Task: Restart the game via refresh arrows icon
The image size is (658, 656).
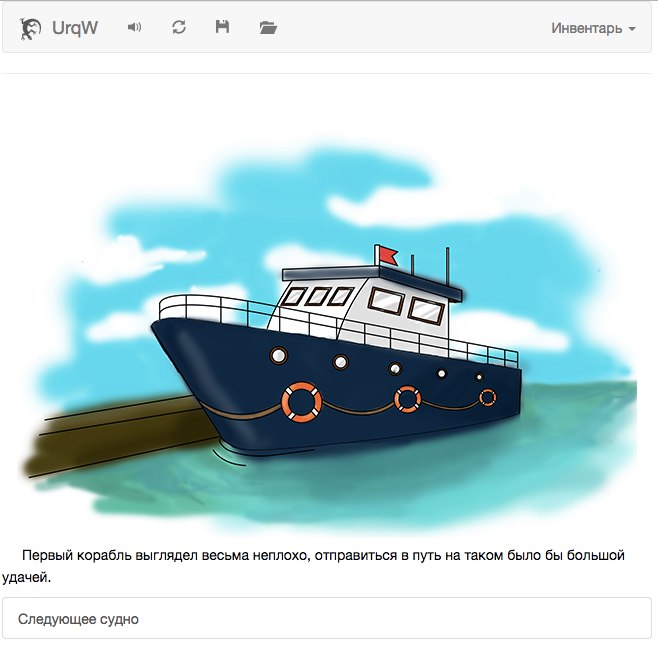Action: [179, 28]
